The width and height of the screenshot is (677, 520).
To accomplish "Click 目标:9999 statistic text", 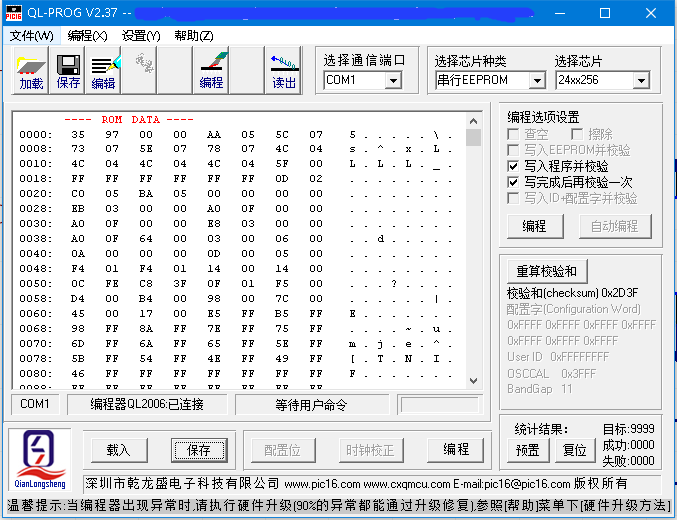I will [x=628, y=429].
